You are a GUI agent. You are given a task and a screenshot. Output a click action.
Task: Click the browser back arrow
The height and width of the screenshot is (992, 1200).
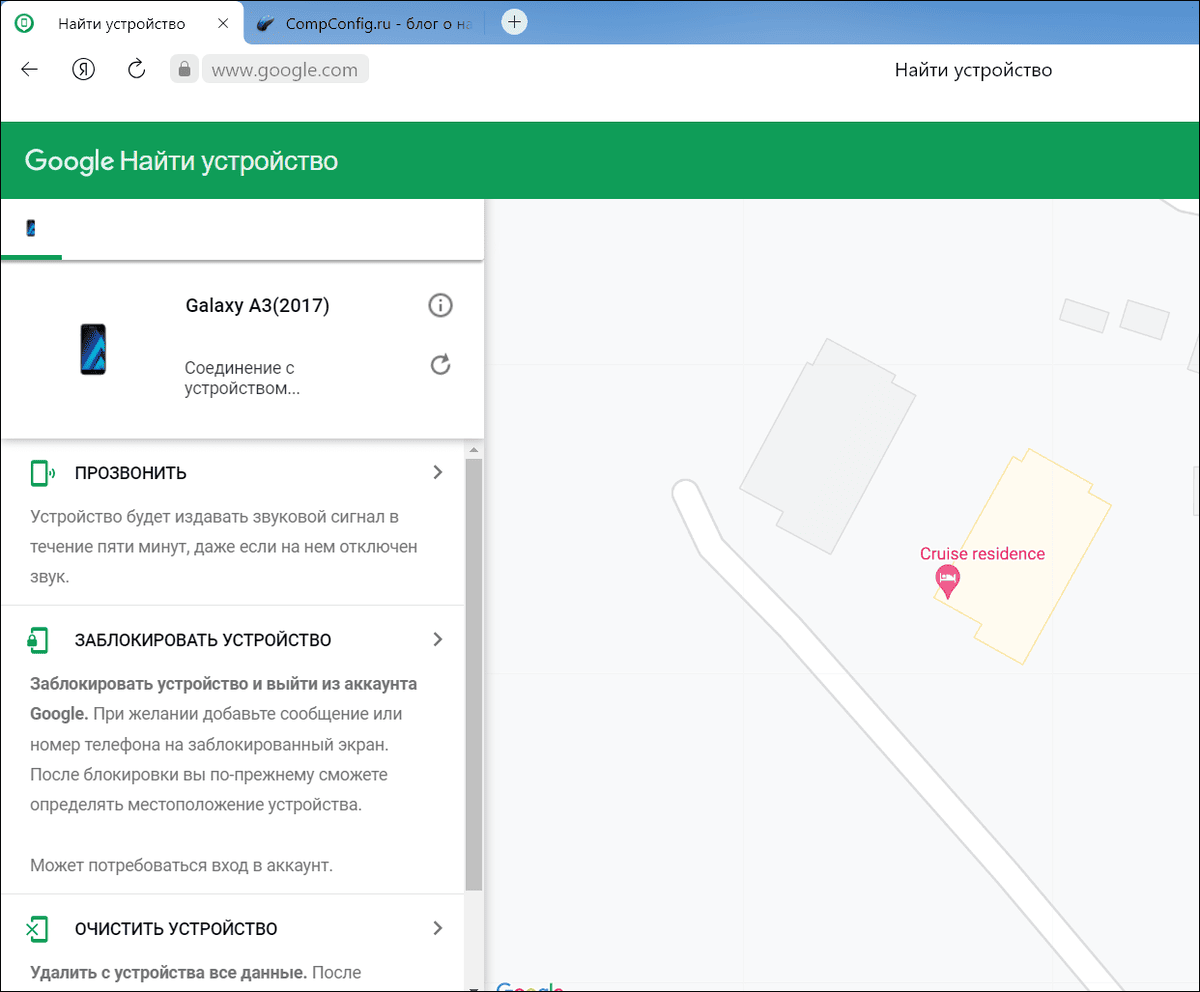(x=30, y=69)
